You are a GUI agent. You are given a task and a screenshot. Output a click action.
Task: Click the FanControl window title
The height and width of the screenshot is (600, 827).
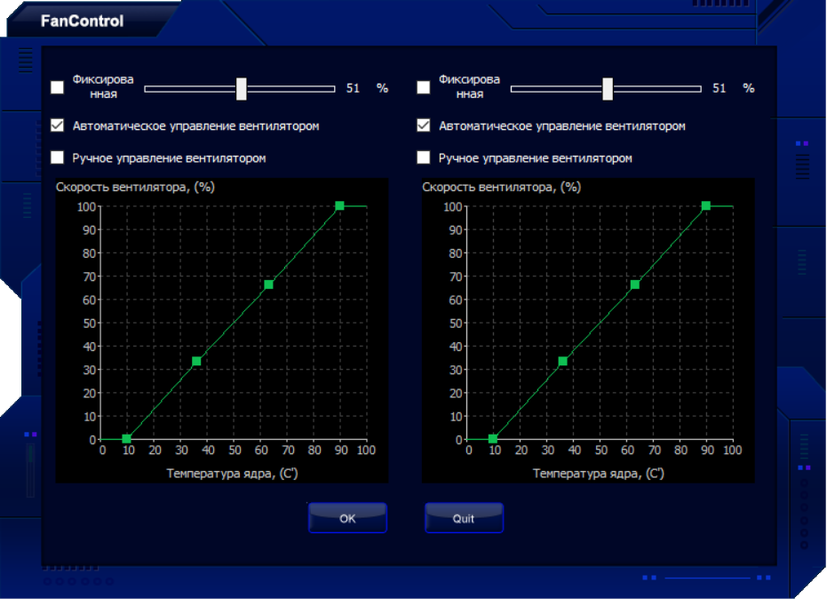pos(82,21)
